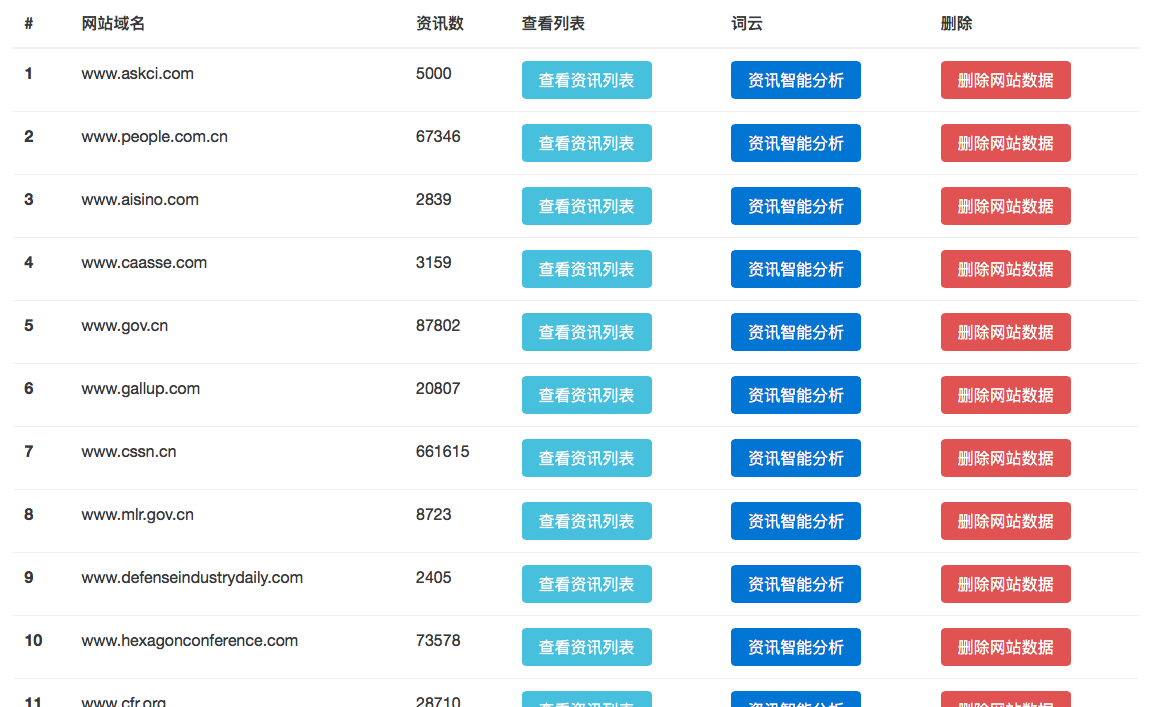Viewport: 1150px width, 707px height.
Task: Select domain text www.askci.com
Action: click(137, 73)
